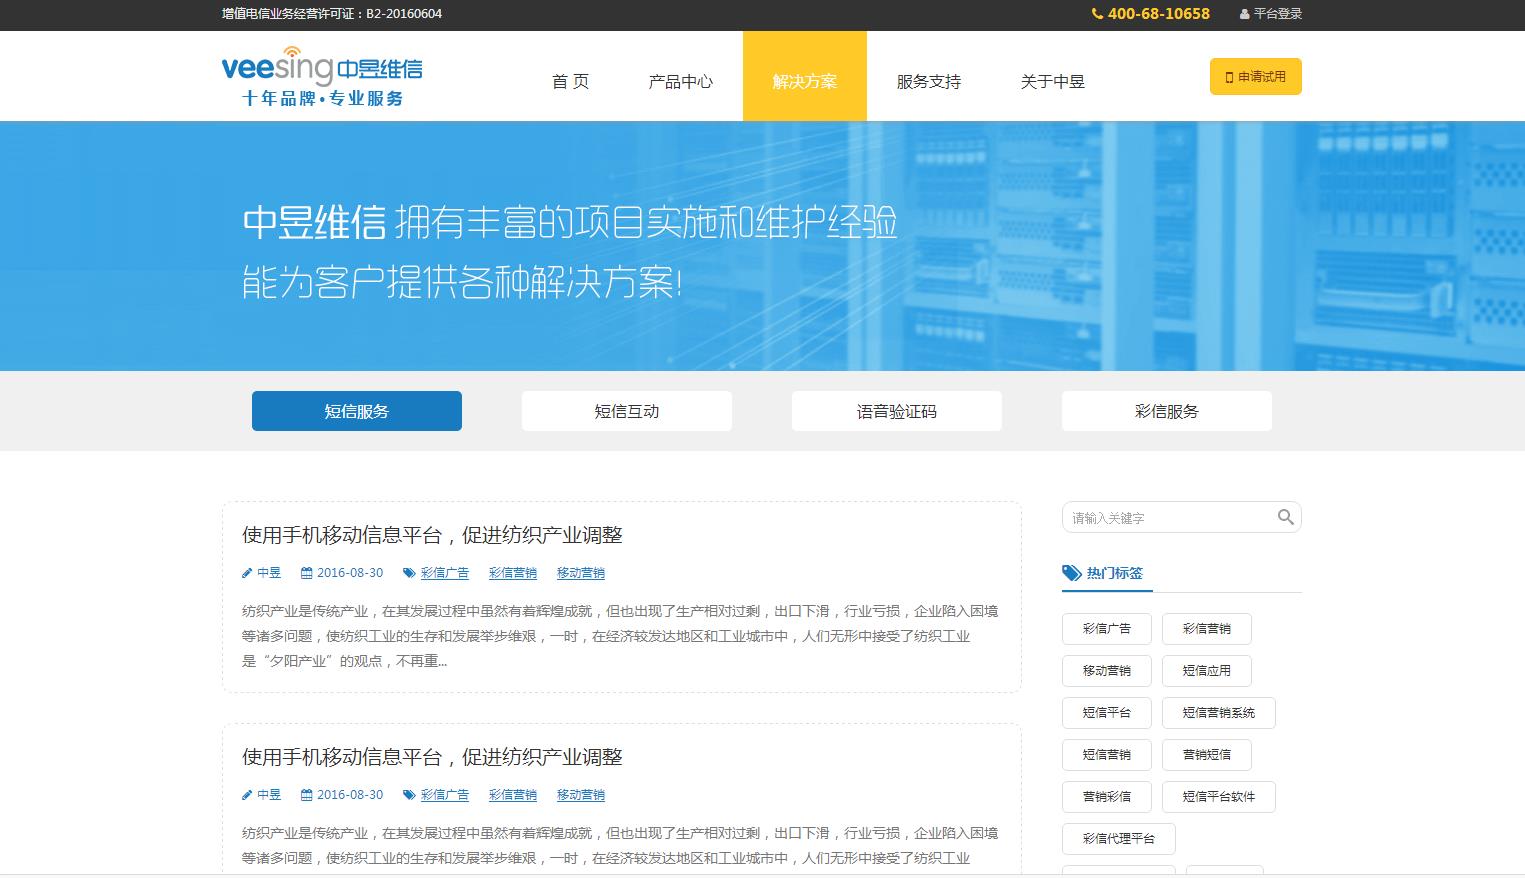This screenshot has width=1525, height=878.
Task: Click the phone icon beside 400-68-10658
Action: [x=1097, y=14]
